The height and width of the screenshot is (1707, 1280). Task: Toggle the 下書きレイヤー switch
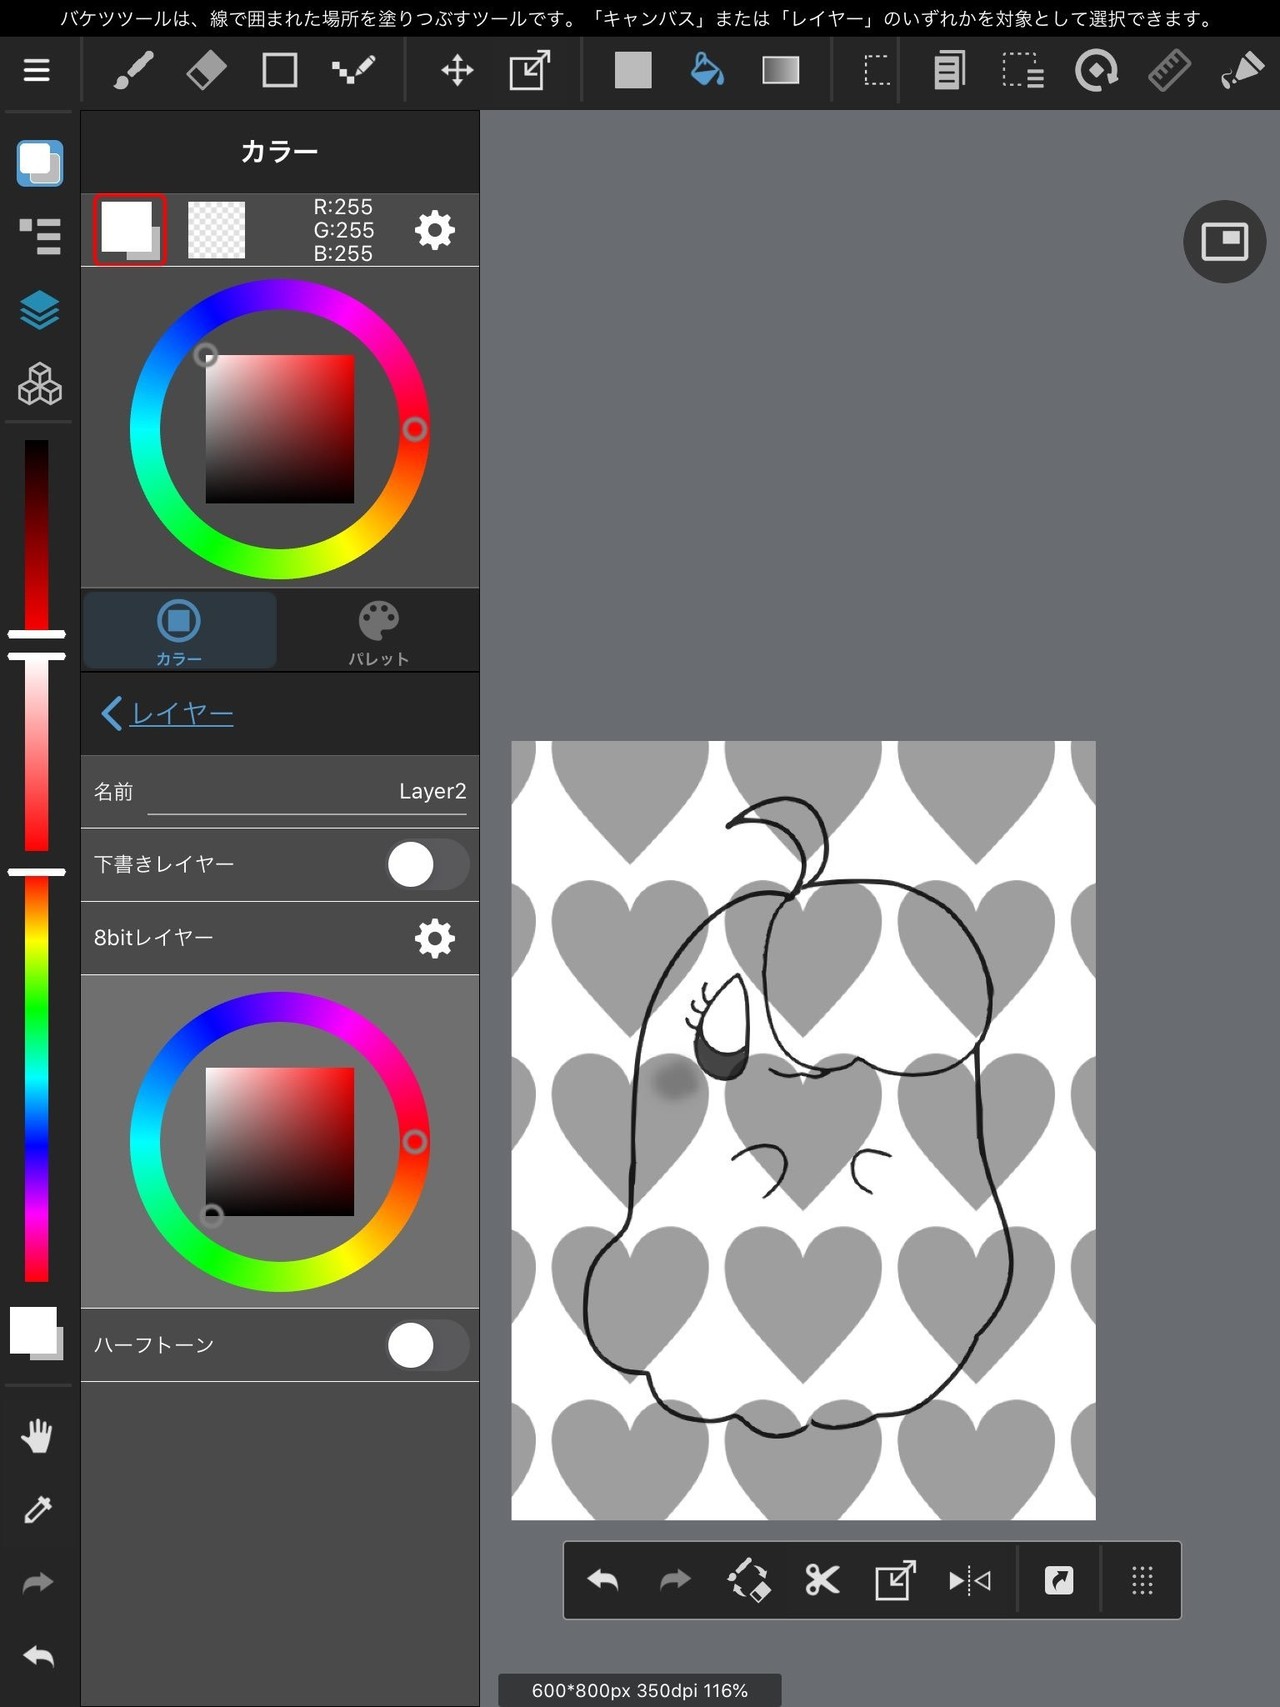[x=427, y=864]
